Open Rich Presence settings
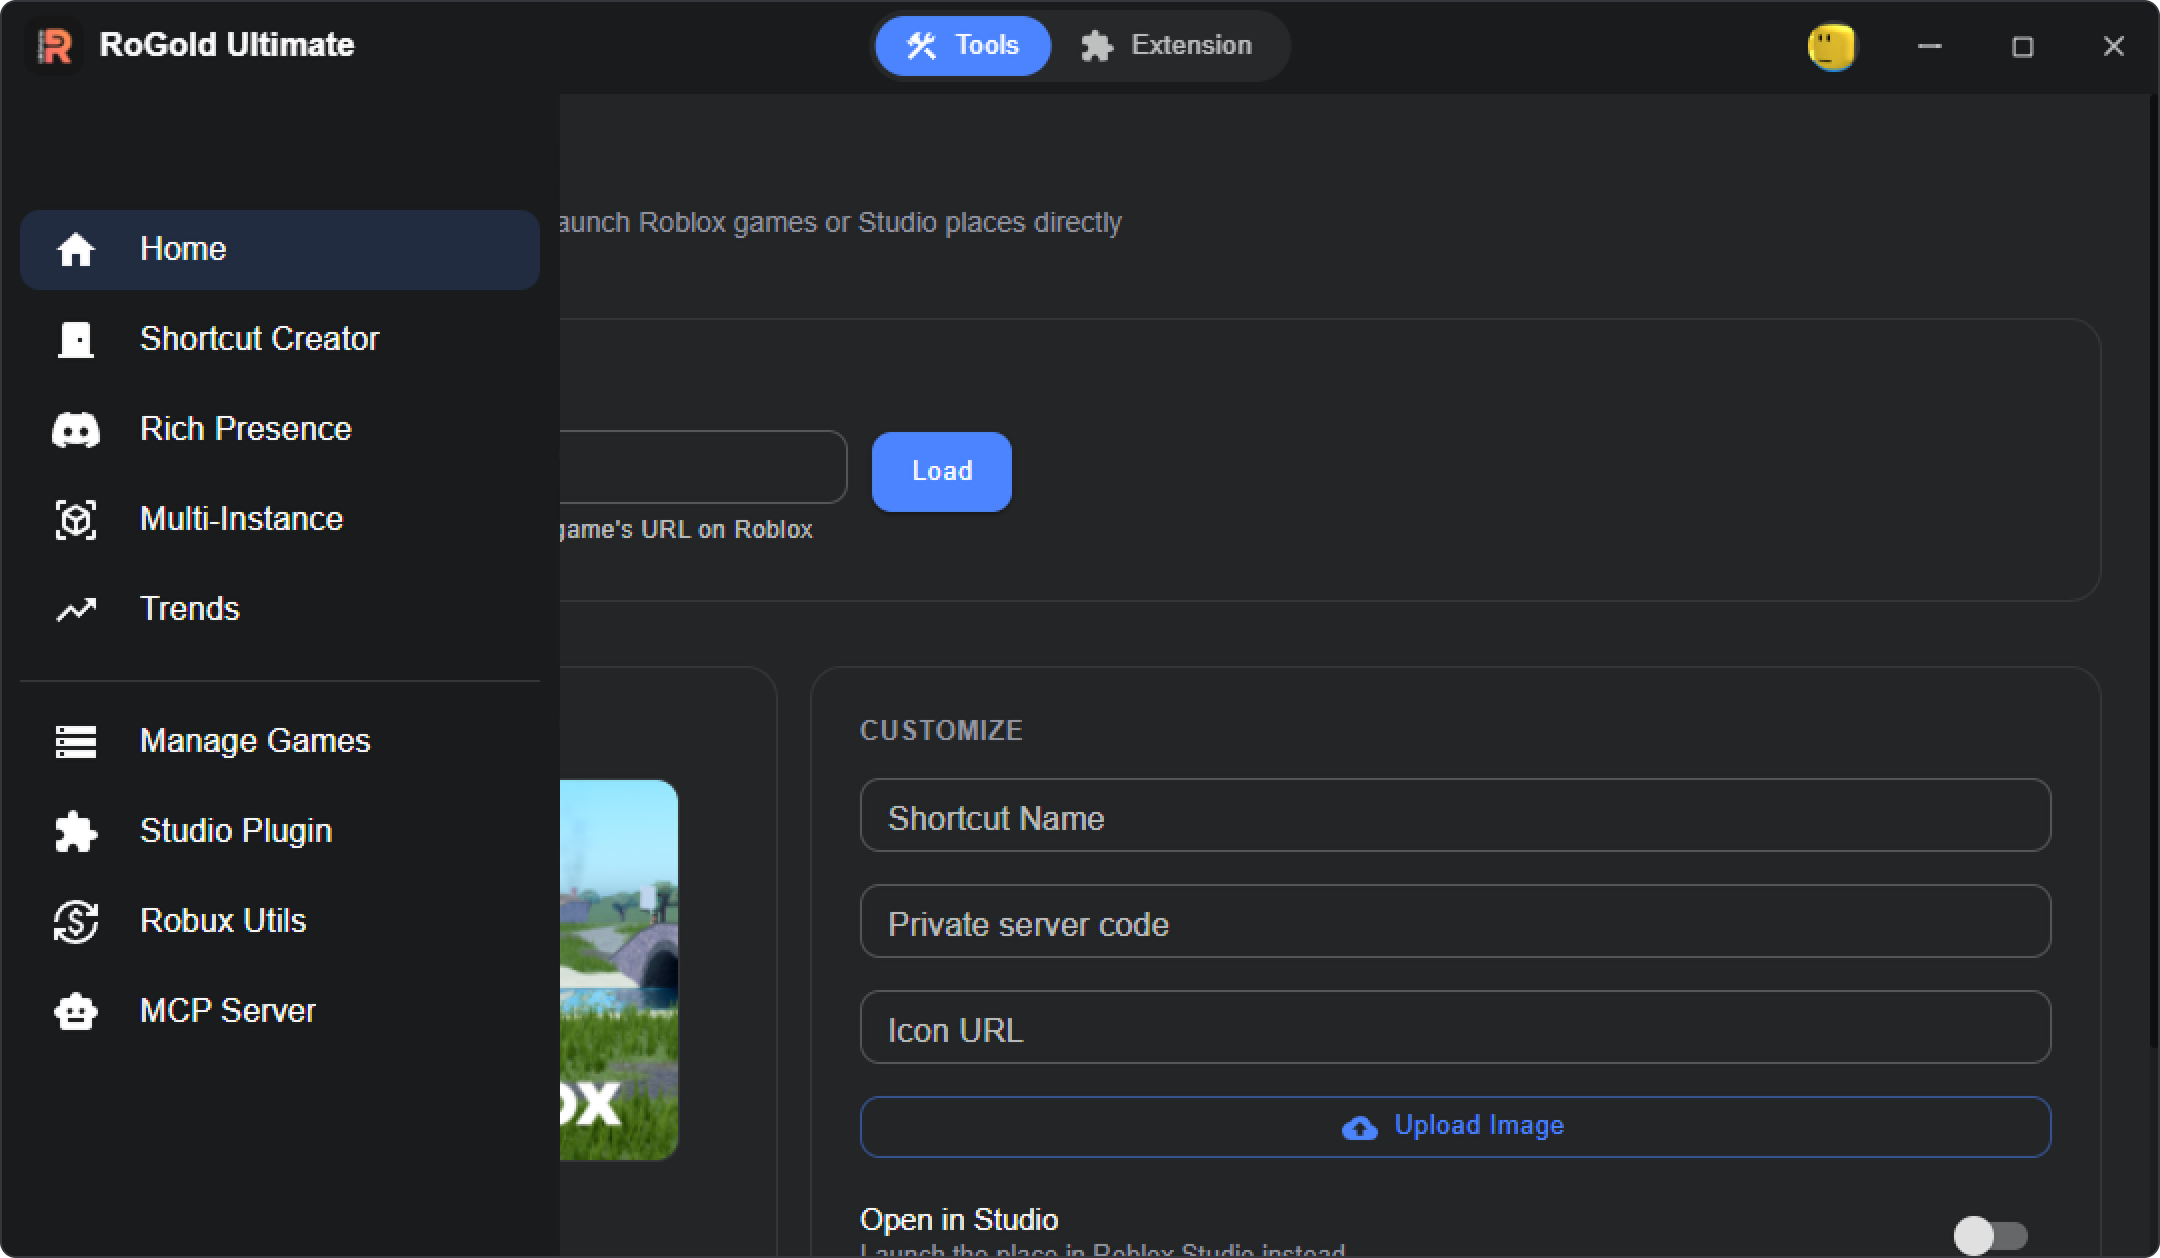The width and height of the screenshot is (2160, 1258). point(280,430)
